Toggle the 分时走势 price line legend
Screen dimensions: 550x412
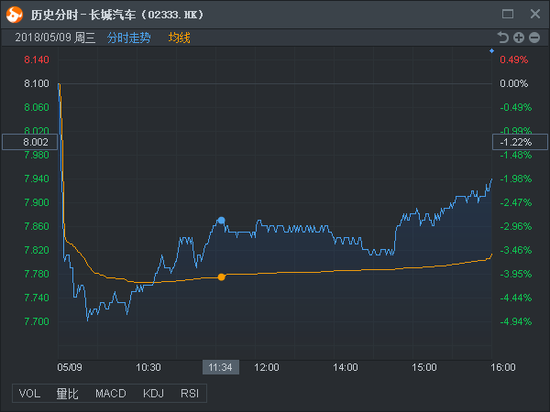129,38
